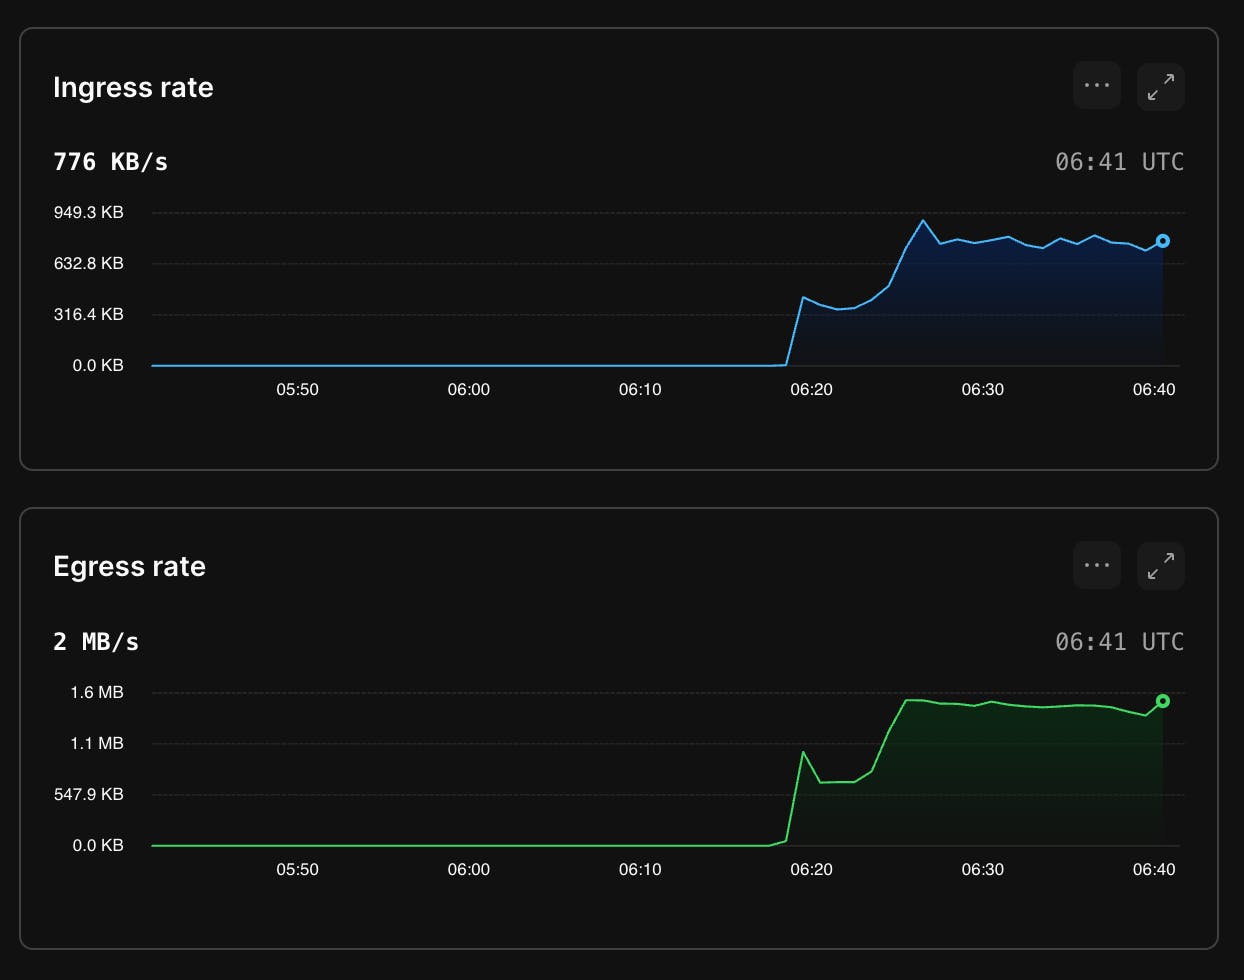Open the Egress rate more options menu
The height and width of the screenshot is (980, 1244).
[1097, 566]
